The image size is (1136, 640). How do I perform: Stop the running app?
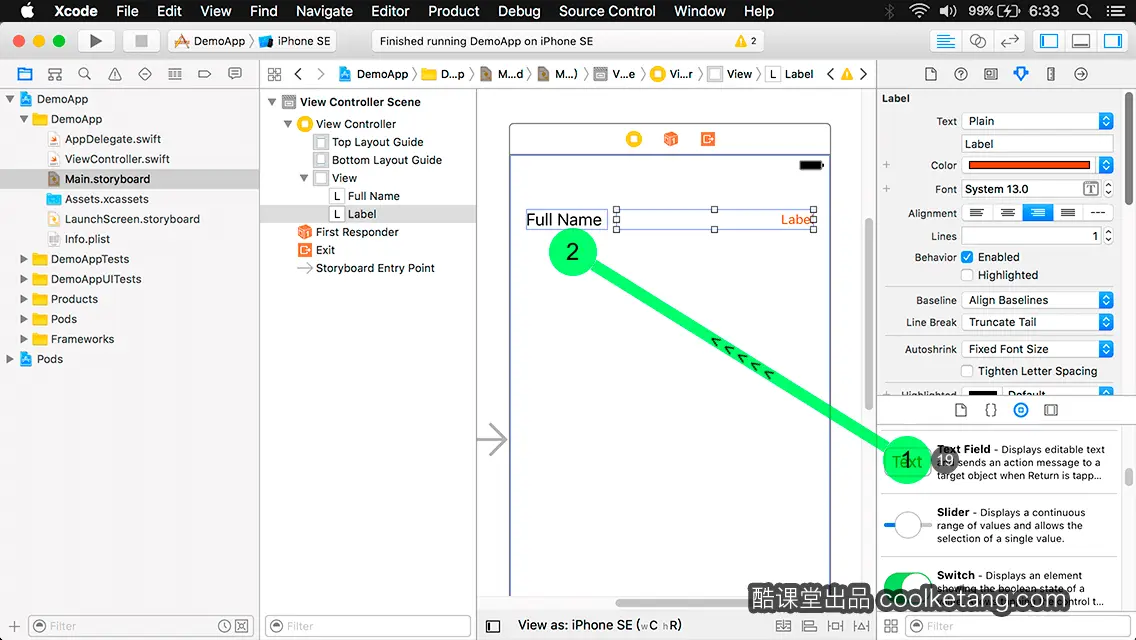141,41
